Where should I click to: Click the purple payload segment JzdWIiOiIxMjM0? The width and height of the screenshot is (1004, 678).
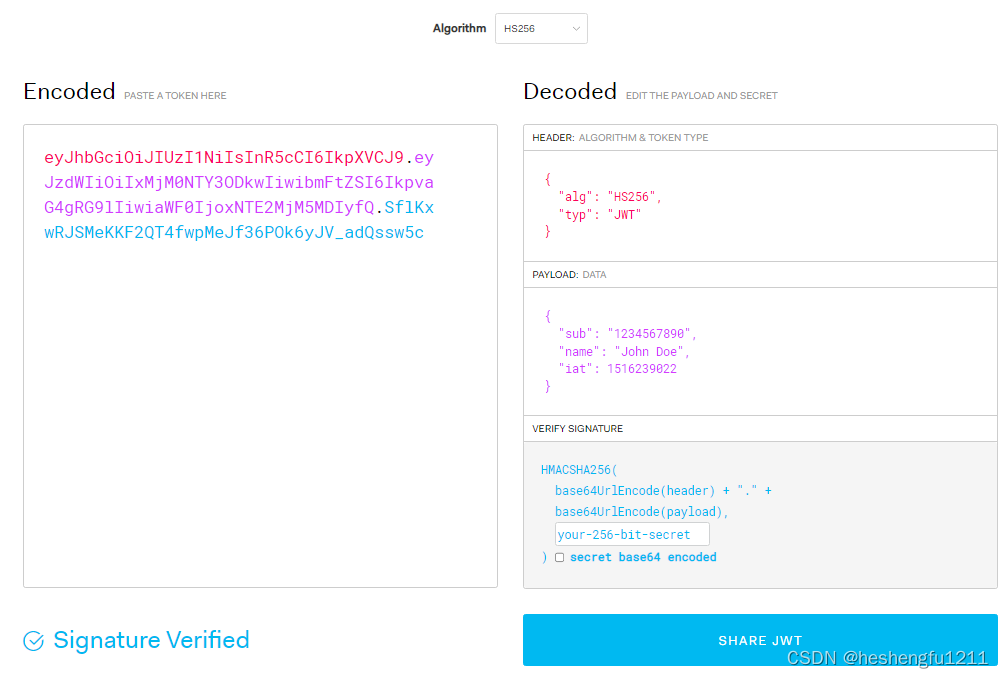tap(239, 182)
